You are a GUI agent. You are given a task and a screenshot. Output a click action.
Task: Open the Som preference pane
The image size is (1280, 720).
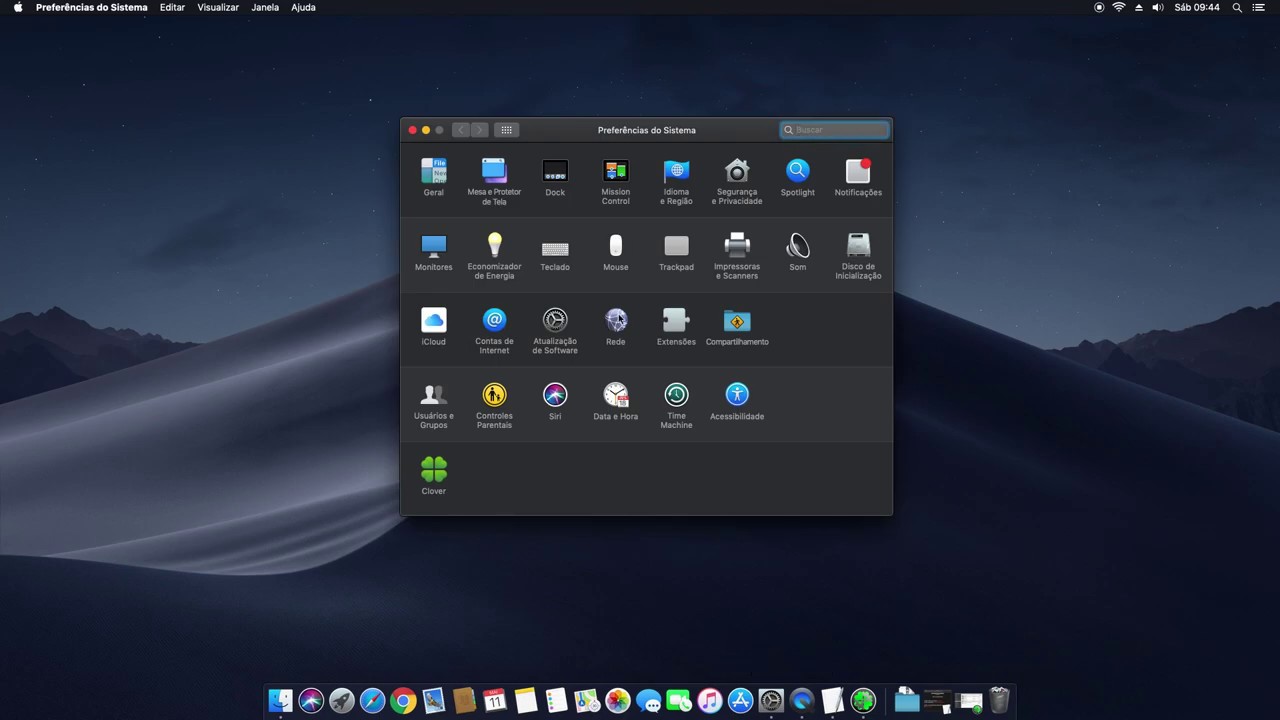(797, 252)
